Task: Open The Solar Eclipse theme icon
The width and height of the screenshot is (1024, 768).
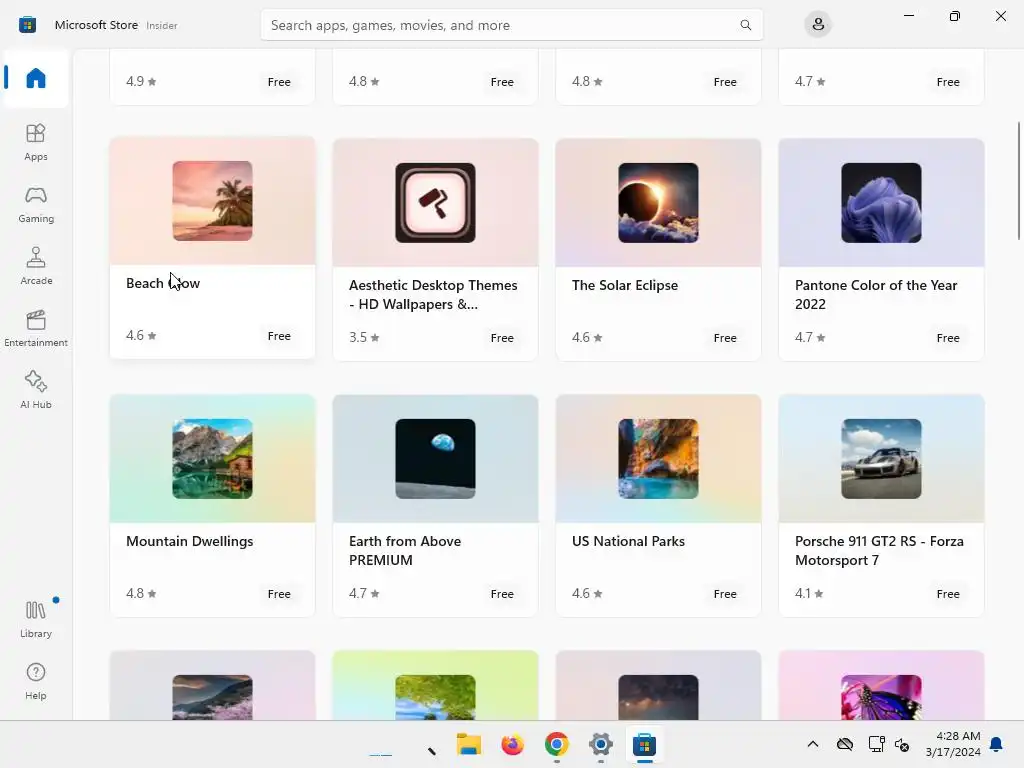Action: pyautogui.click(x=658, y=202)
